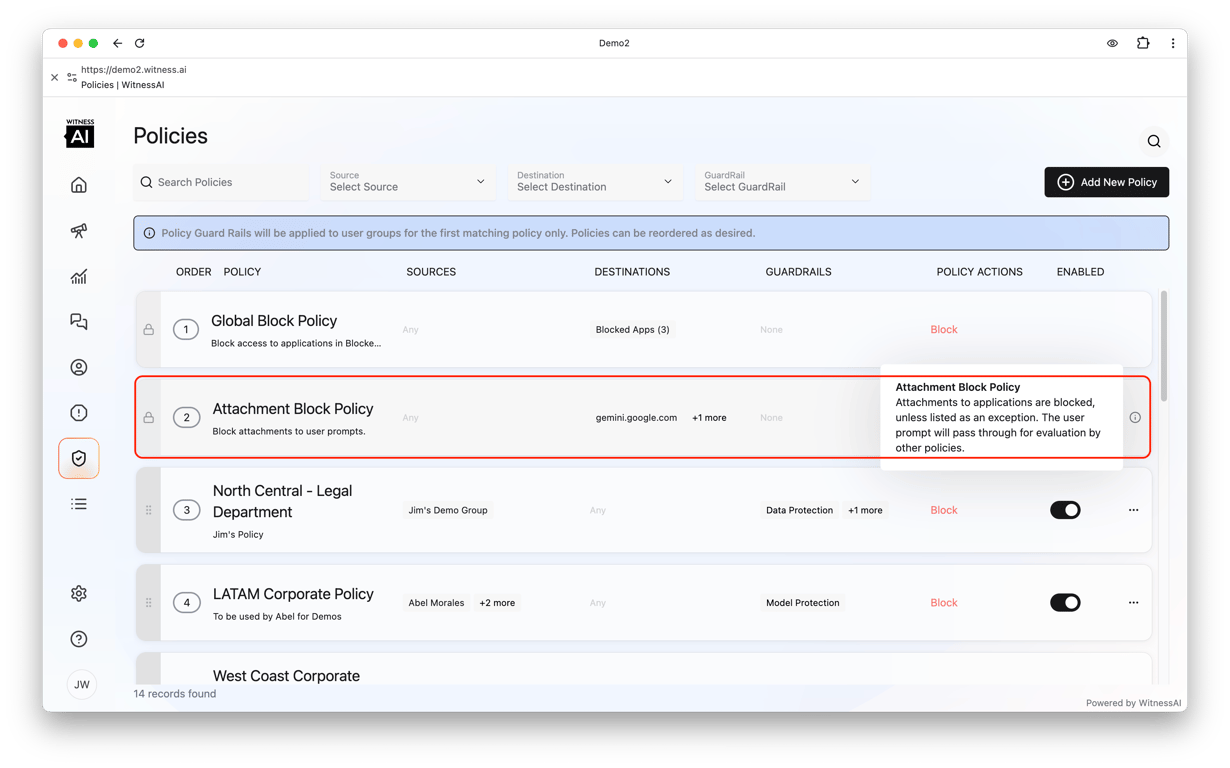Grab the drag handle on North Central policy

pos(149,510)
